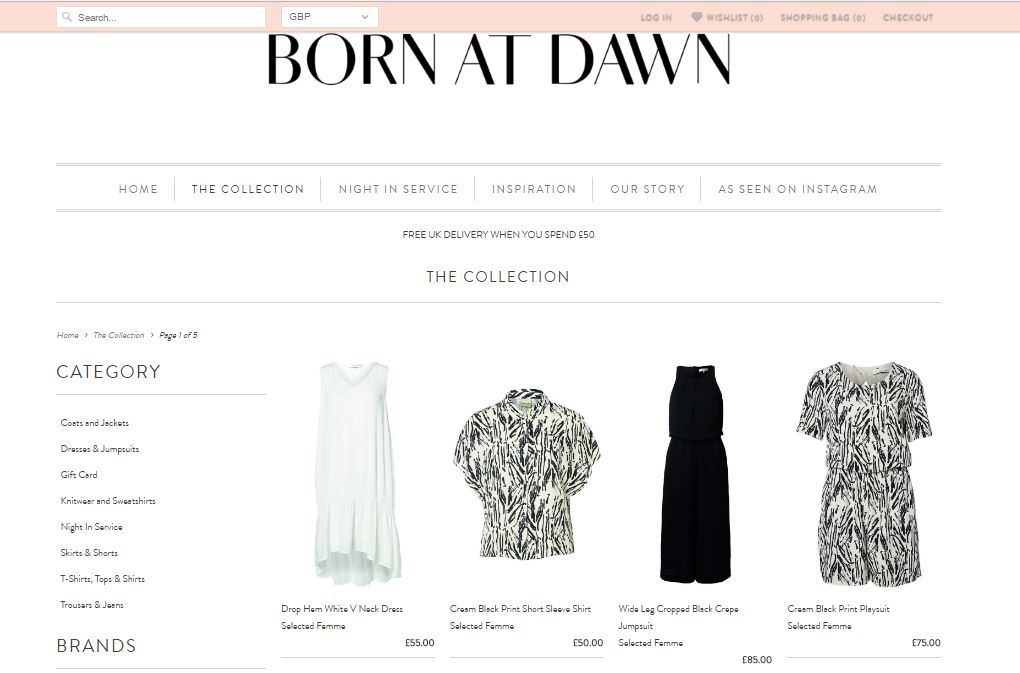This screenshot has width=1020, height=673.
Task: Open Night In Service menu item
Action: [x=398, y=189]
